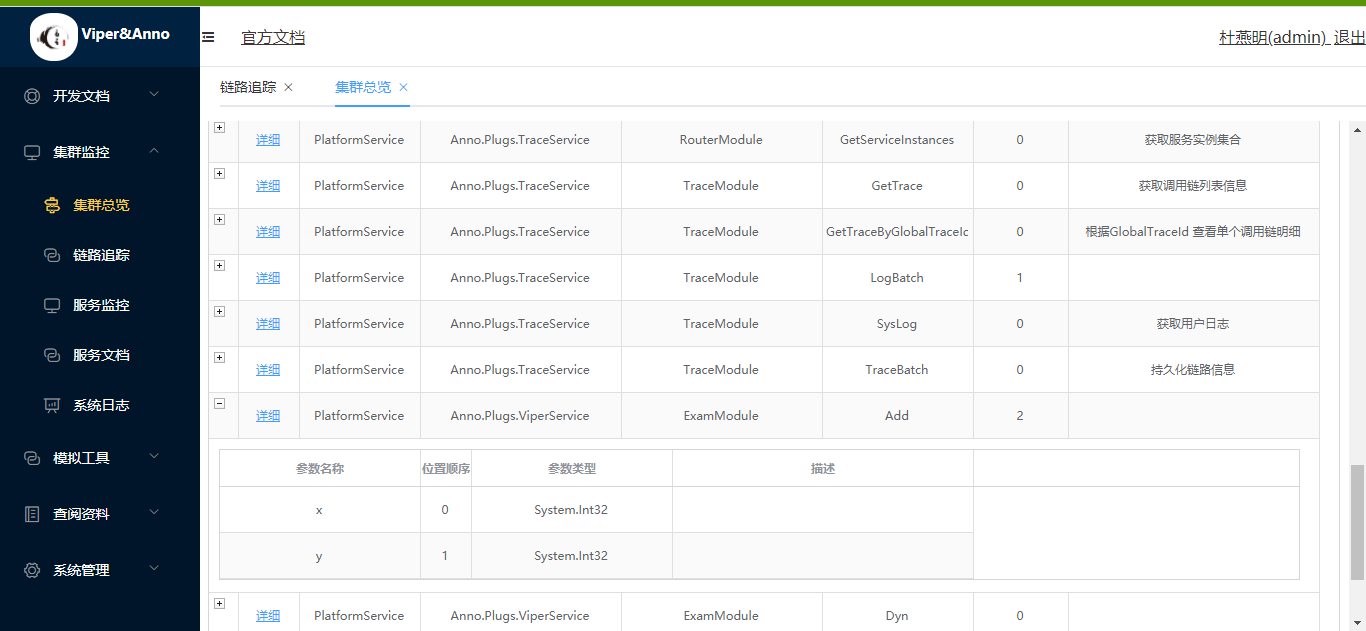Screen dimensions: 1366x631
Task: Open 详细 for the Dyn method
Action: [268, 616]
